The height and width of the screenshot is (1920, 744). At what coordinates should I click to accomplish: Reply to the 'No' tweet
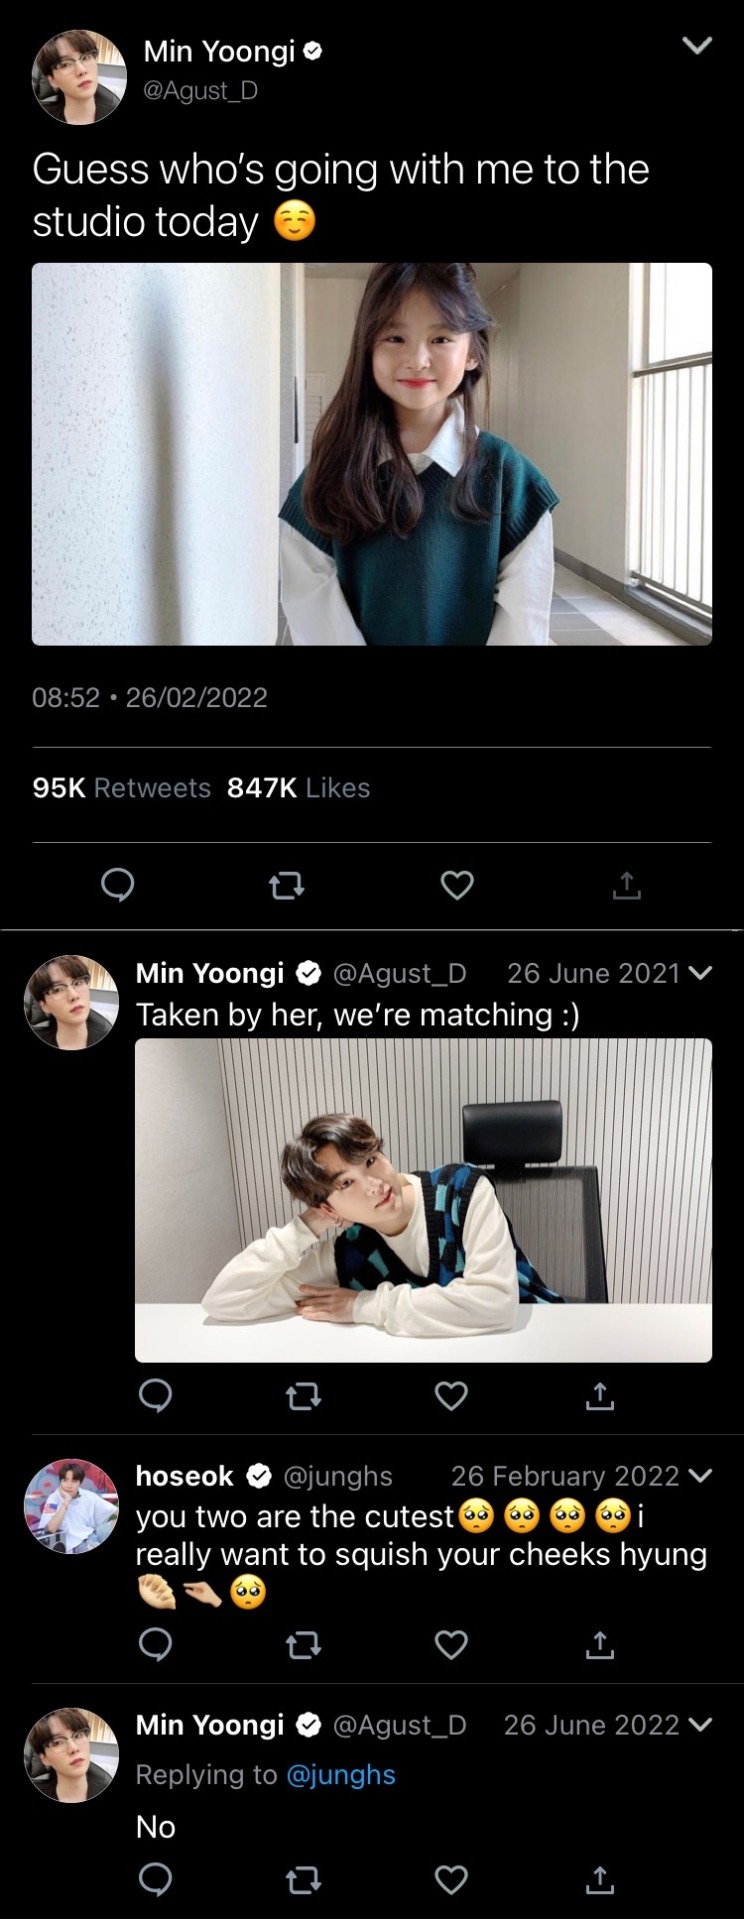click(155, 1881)
